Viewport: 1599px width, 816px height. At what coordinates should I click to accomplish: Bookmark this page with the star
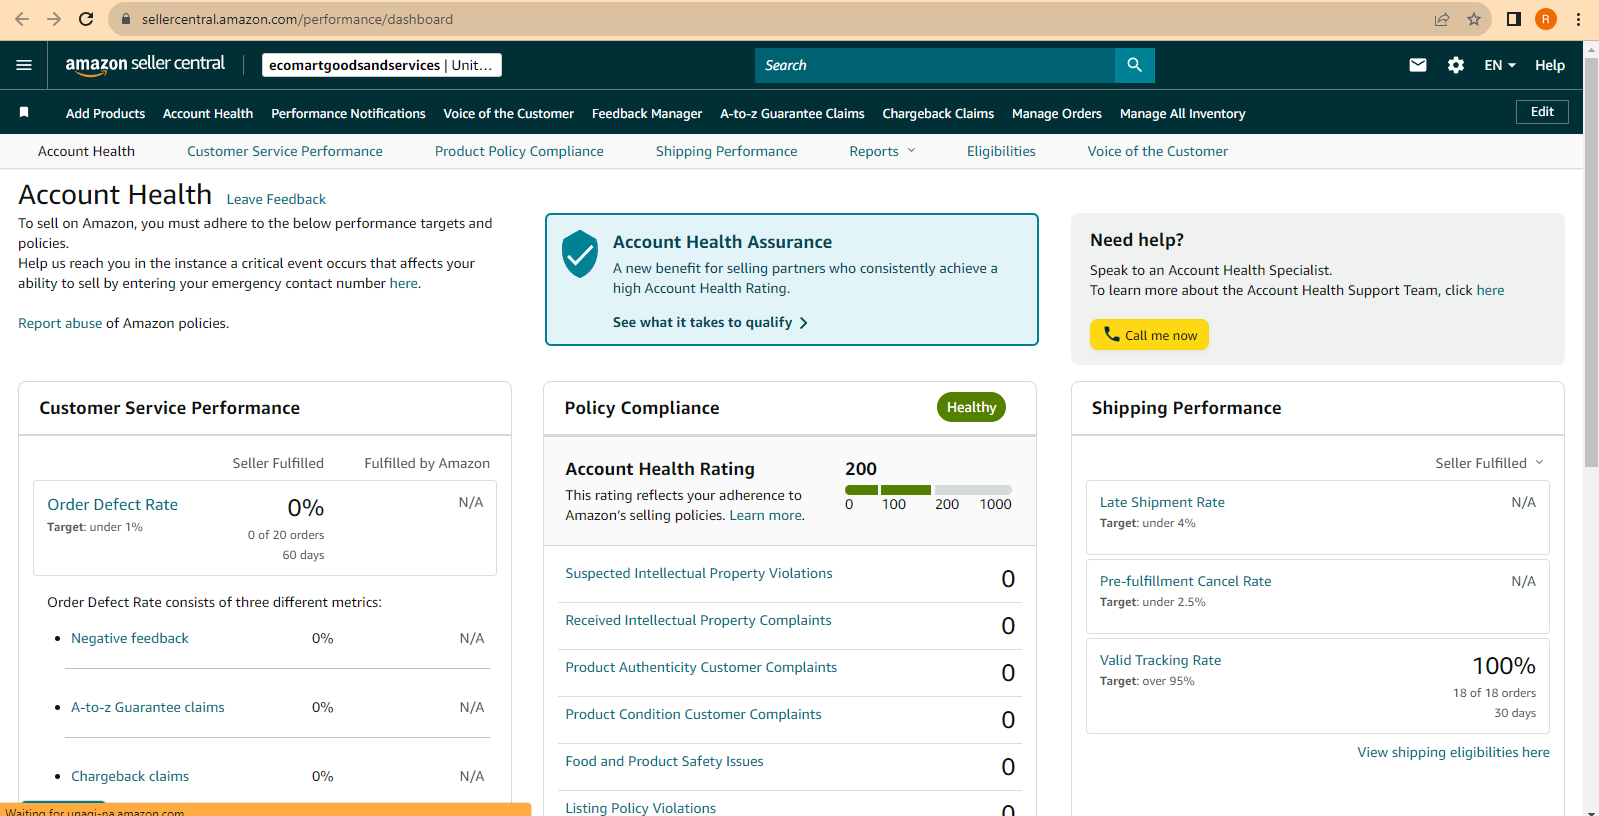[1474, 19]
